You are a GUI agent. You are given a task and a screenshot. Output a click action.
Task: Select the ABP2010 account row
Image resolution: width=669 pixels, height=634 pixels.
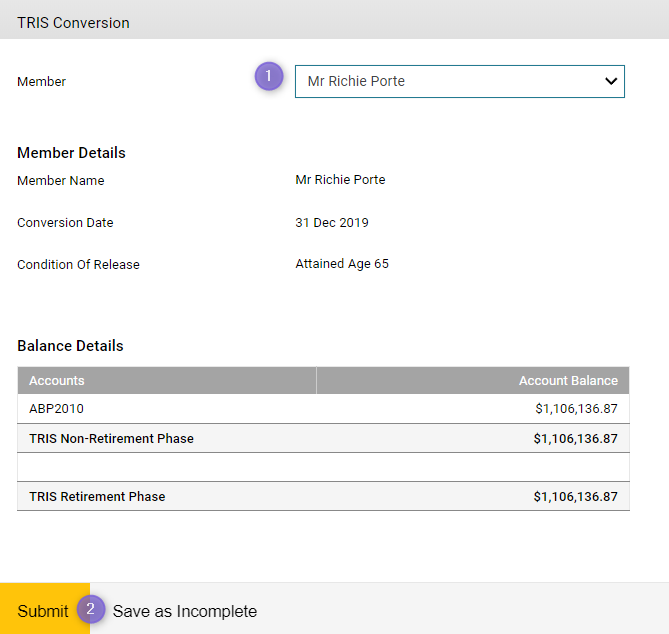click(x=57, y=409)
